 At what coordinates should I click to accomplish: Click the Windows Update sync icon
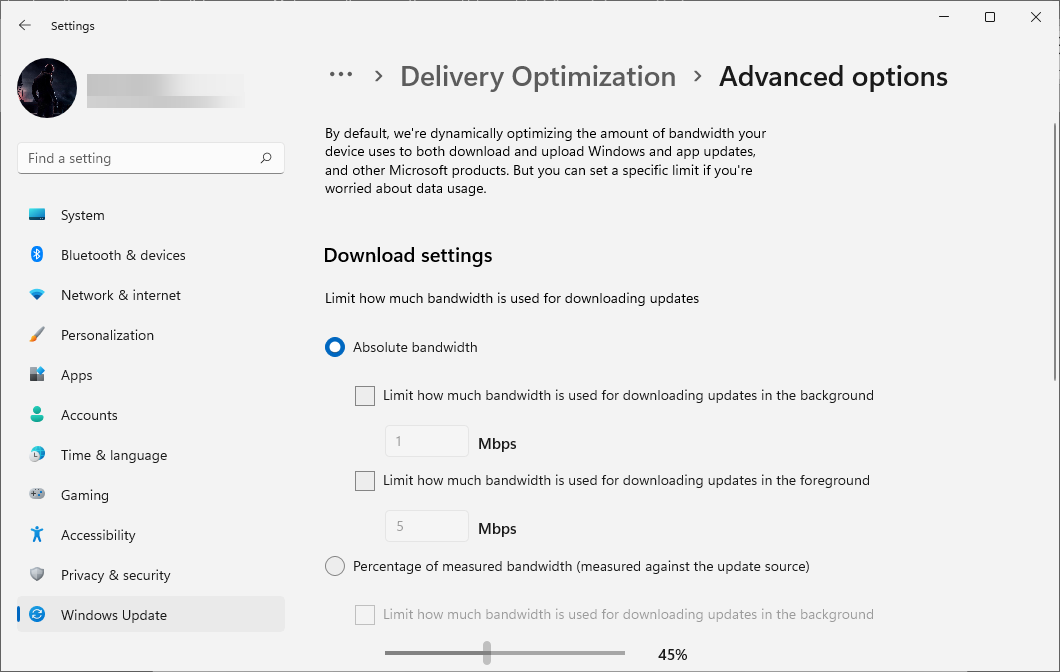pyautogui.click(x=37, y=614)
